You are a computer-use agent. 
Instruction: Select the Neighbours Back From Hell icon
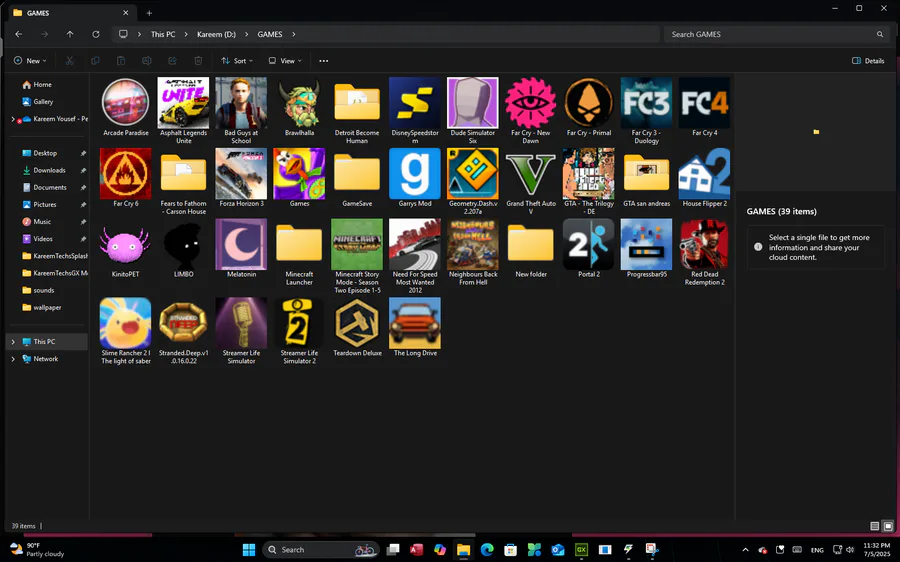(472, 245)
